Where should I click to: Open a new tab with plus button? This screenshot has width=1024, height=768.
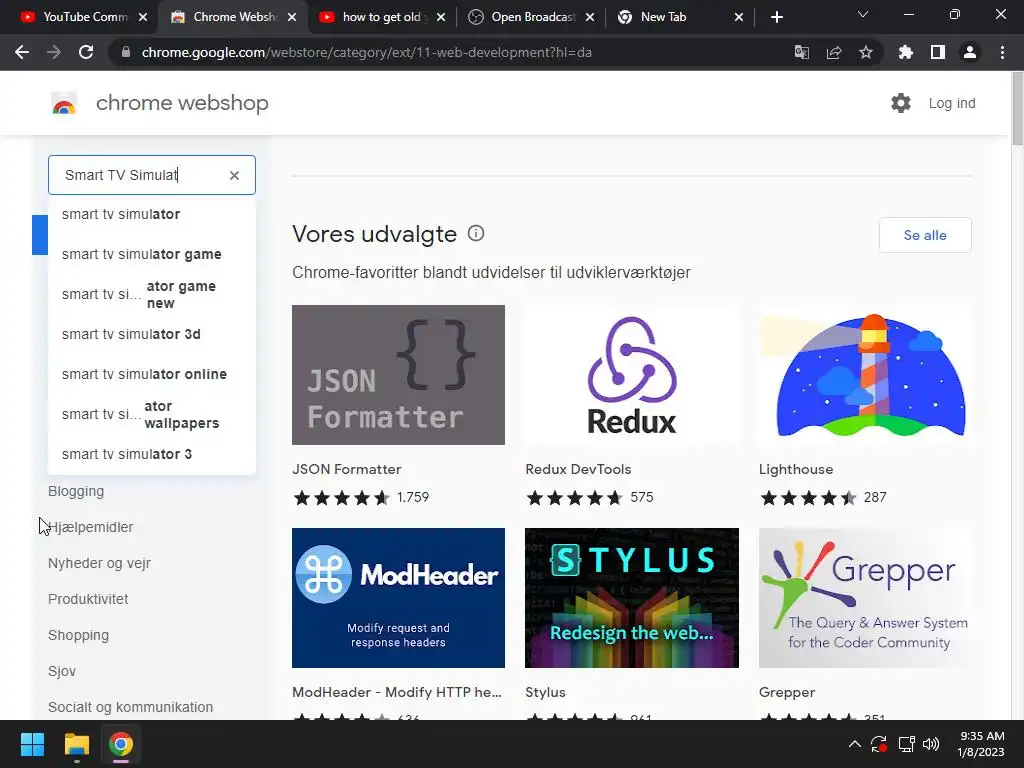click(x=776, y=17)
